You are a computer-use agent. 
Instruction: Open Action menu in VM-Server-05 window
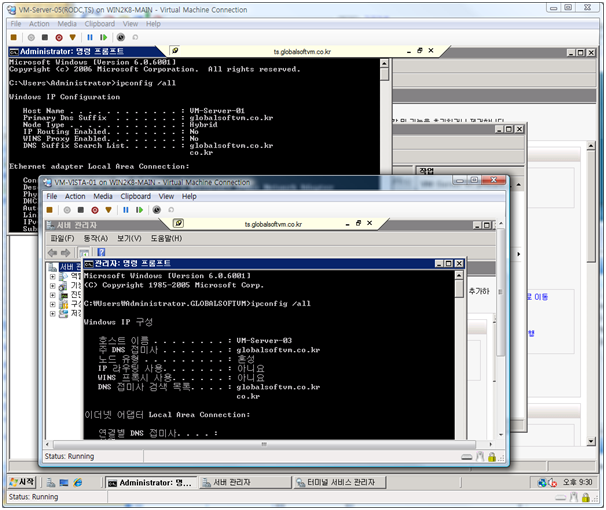point(39,24)
